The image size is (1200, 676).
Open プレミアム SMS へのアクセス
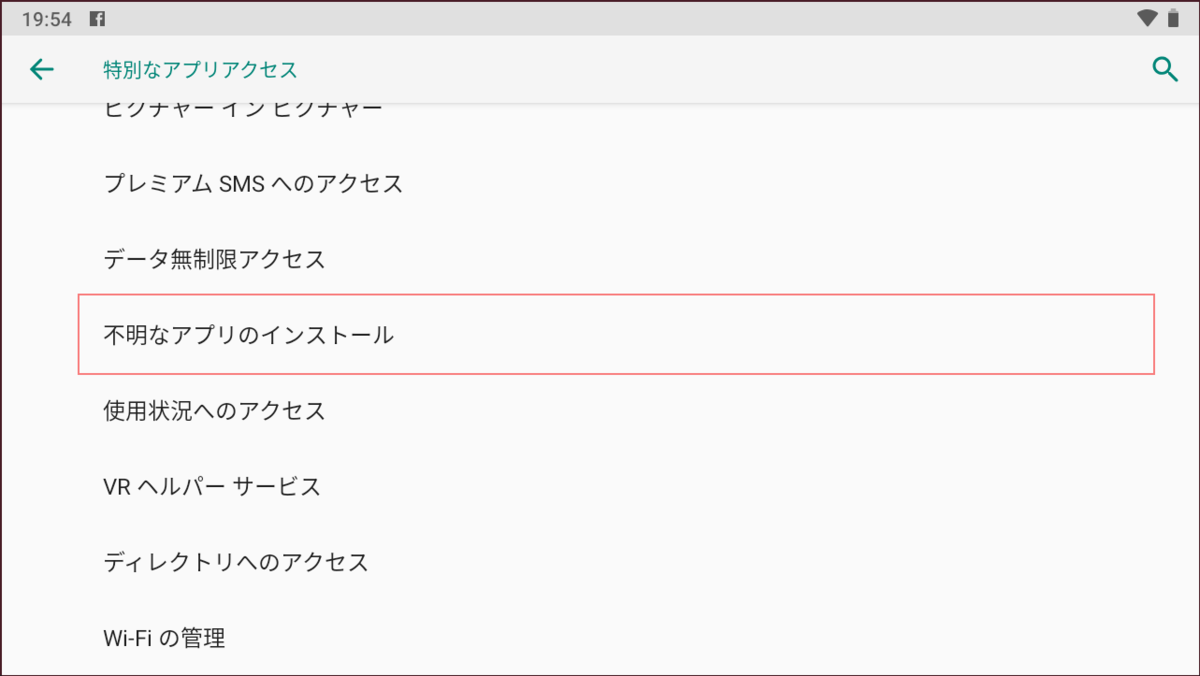tap(253, 184)
